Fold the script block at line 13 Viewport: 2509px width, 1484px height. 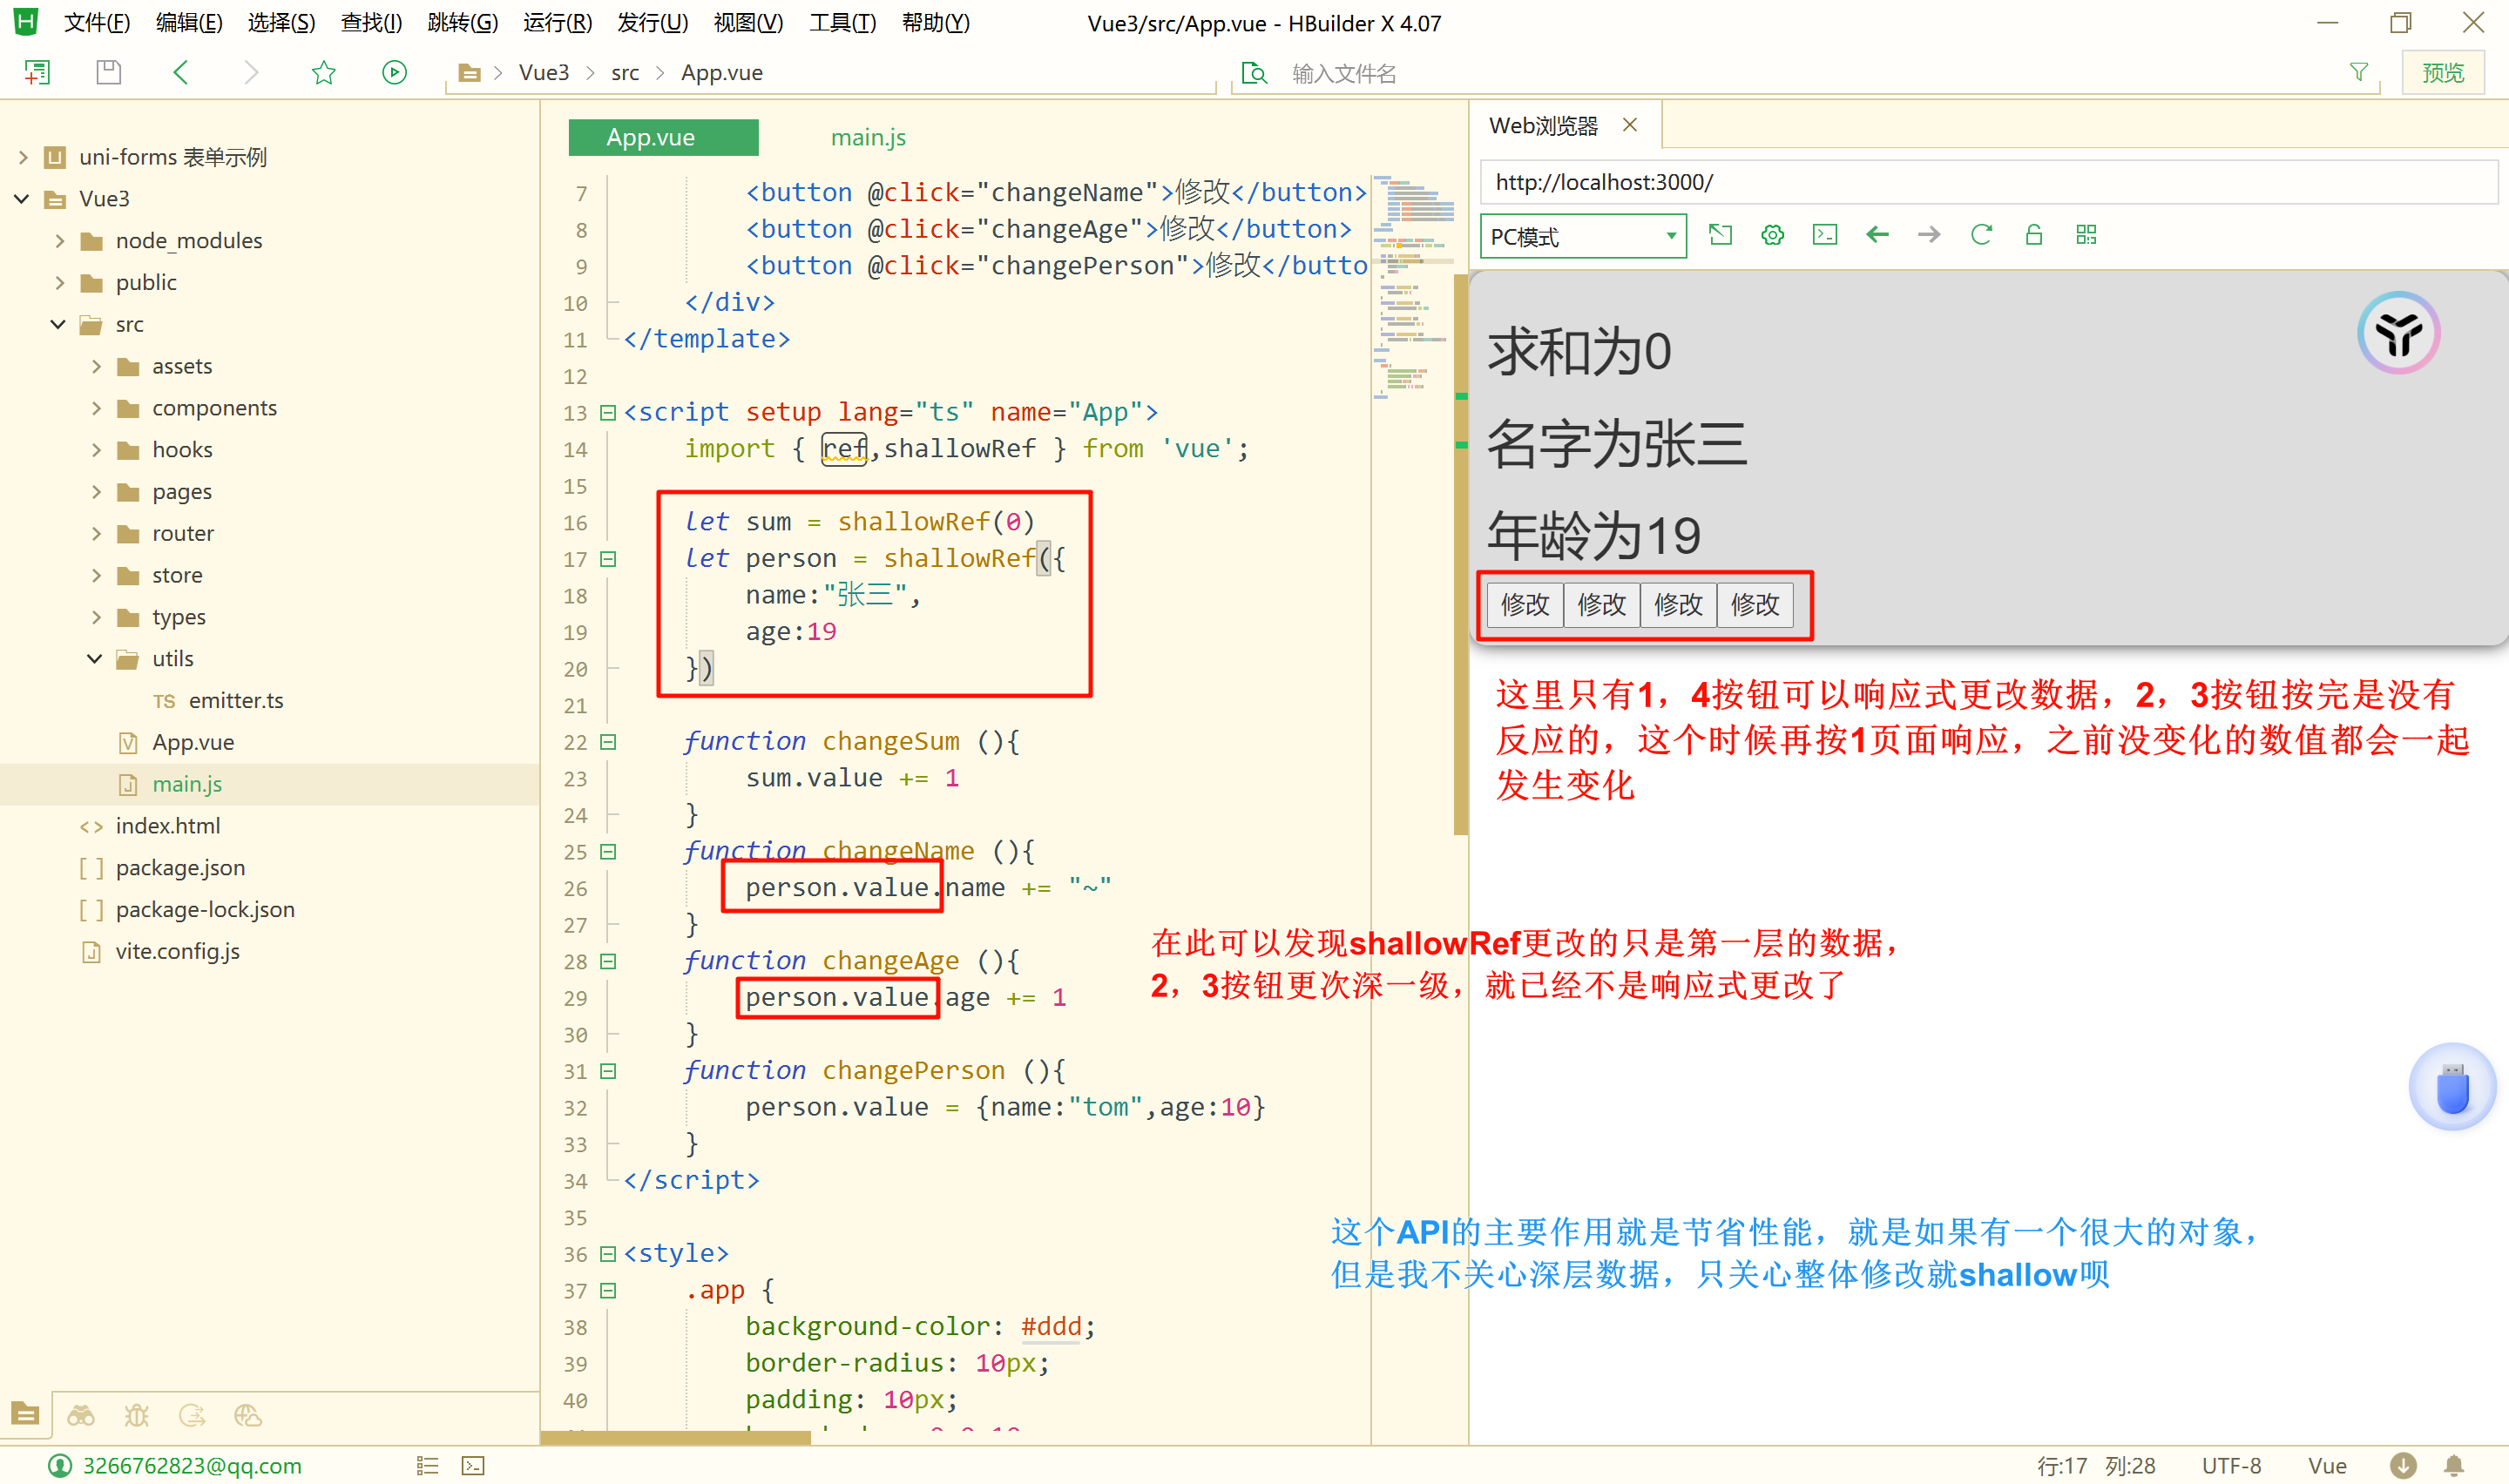[608, 412]
